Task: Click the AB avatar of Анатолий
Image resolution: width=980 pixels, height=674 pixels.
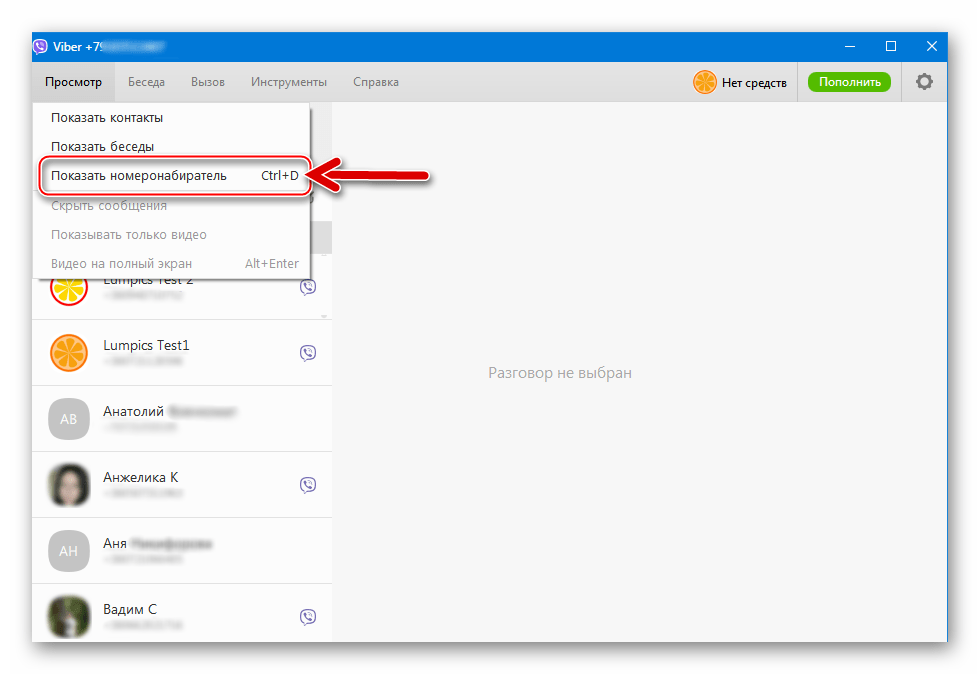Action: click(x=69, y=419)
